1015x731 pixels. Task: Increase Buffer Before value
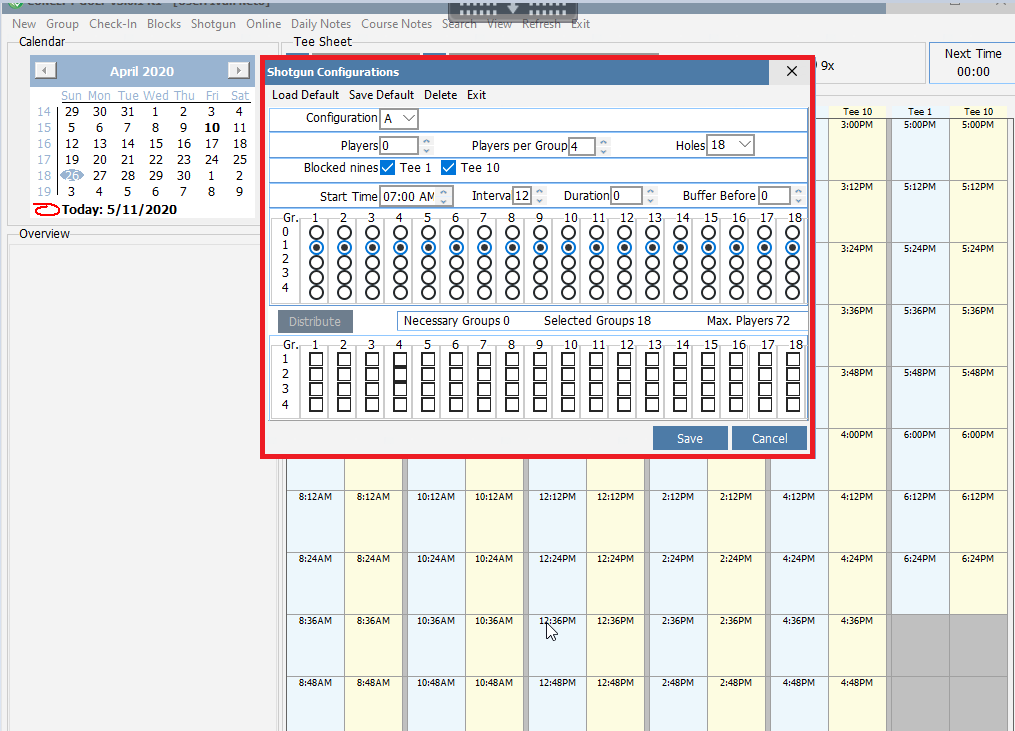(798, 191)
